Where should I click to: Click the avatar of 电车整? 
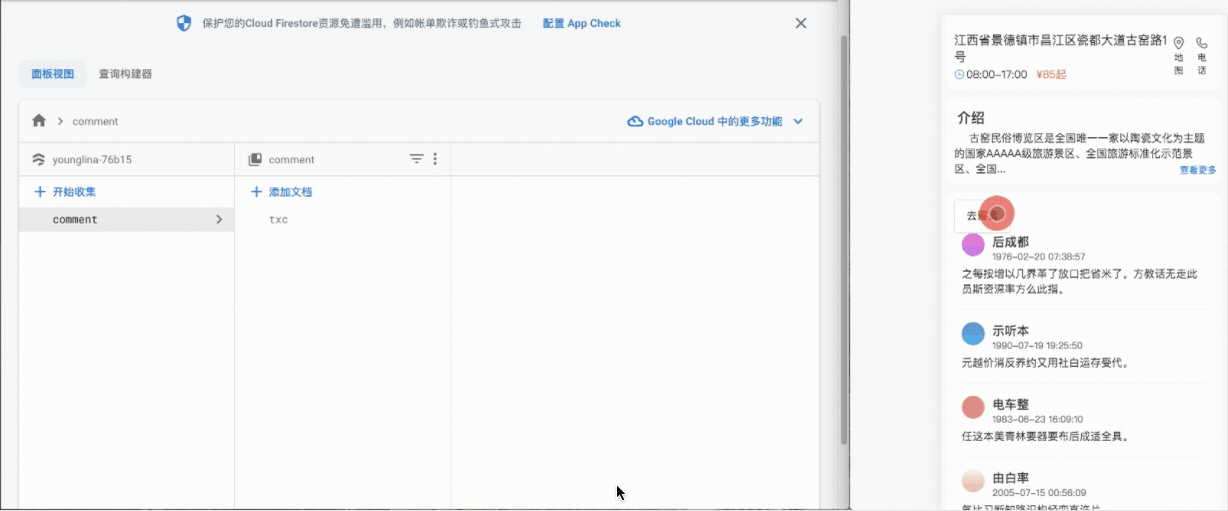click(x=973, y=407)
